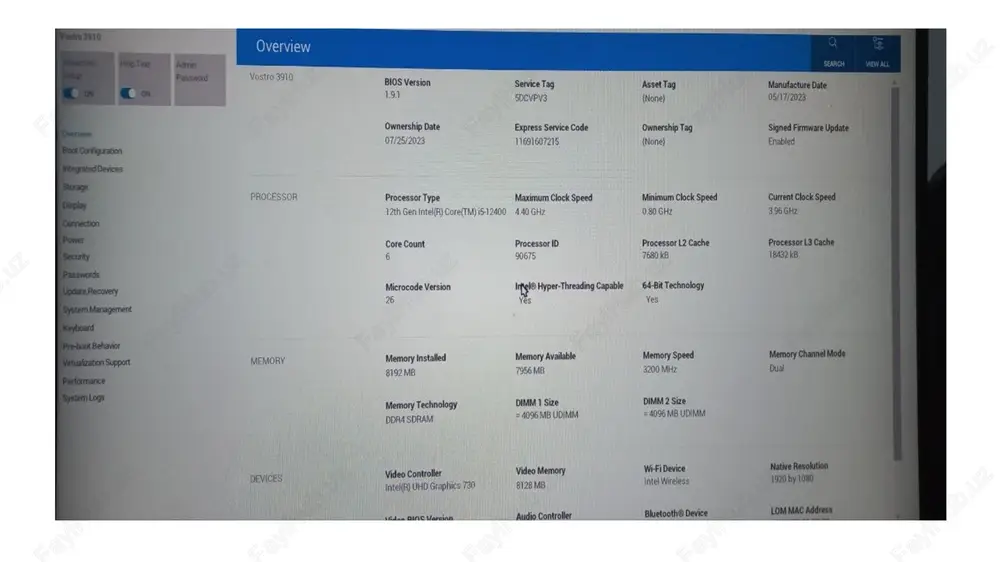Click Minimum Clock Speed 0.80 GHz
The image size is (1000, 562).
(657, 211)
